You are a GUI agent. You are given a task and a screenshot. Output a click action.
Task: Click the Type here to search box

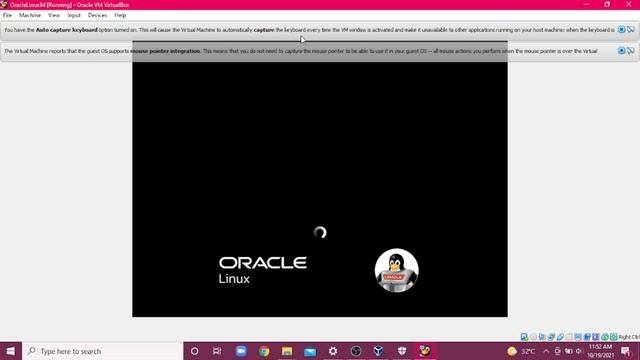point(103,351)
